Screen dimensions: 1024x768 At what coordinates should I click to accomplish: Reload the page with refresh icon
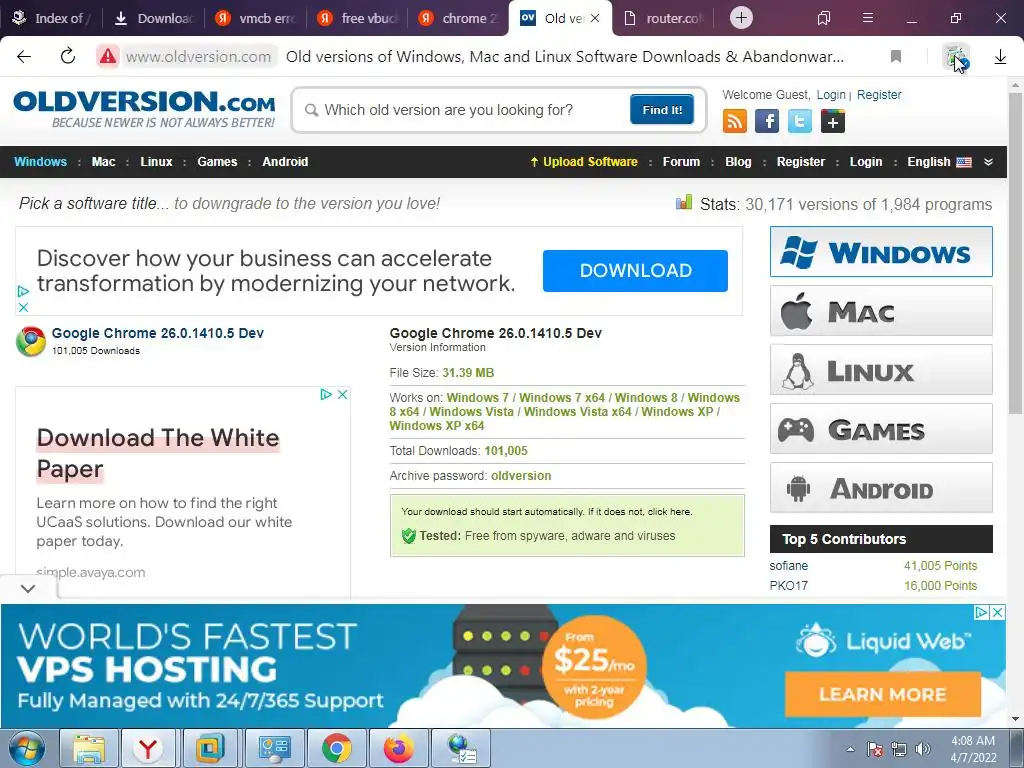[68, 56]
